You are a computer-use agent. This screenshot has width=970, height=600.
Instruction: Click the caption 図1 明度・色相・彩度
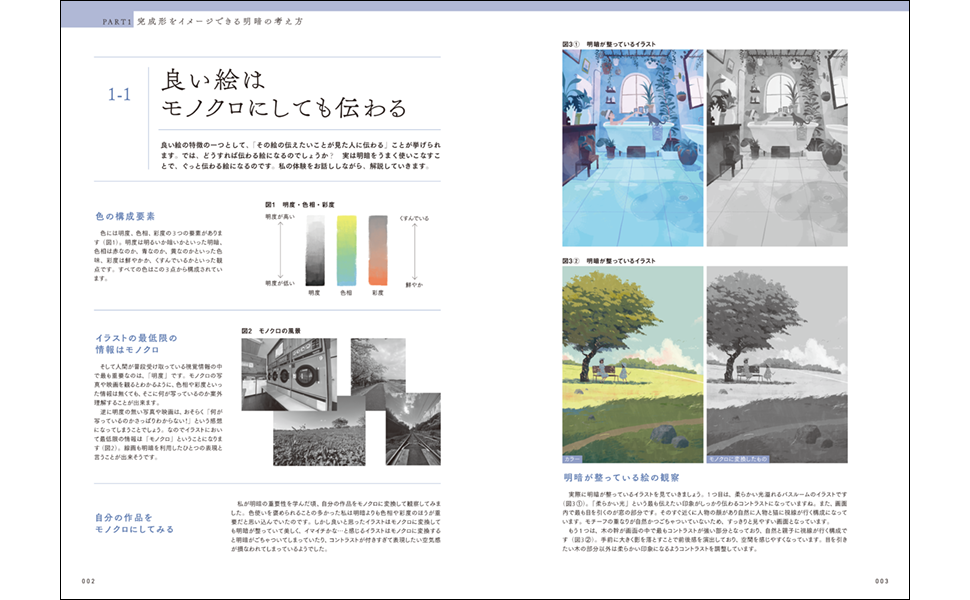(x=300, y=205)
